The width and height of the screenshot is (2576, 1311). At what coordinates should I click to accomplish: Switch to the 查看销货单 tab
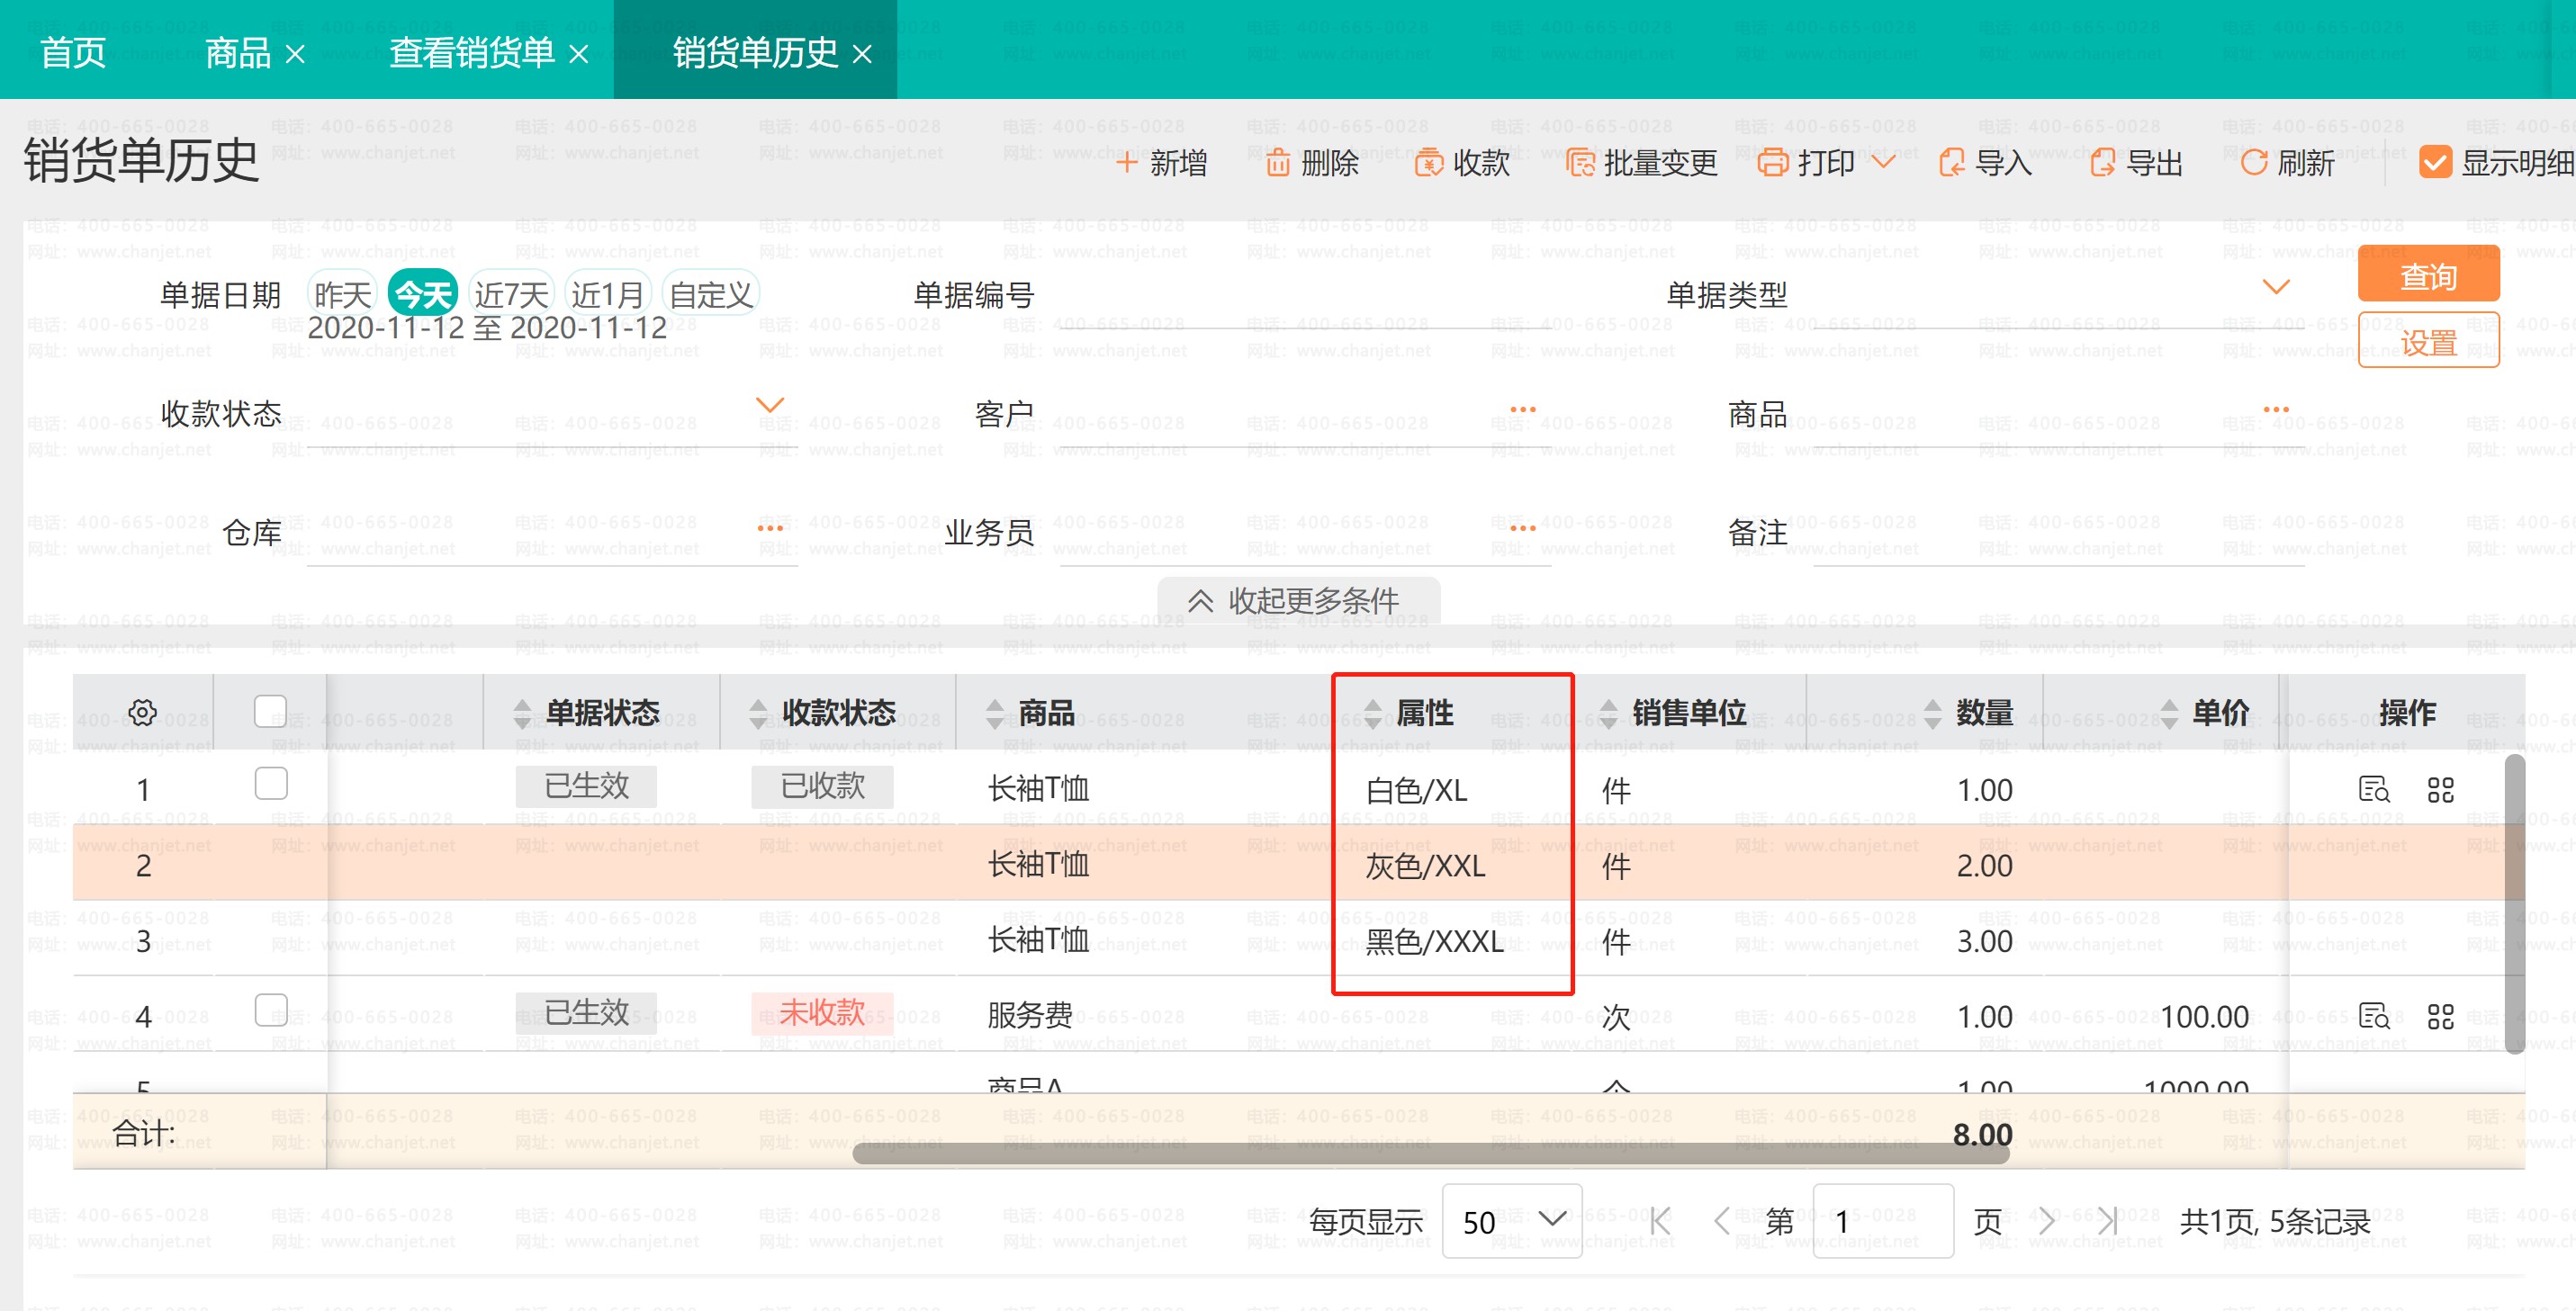coord(470,52)
